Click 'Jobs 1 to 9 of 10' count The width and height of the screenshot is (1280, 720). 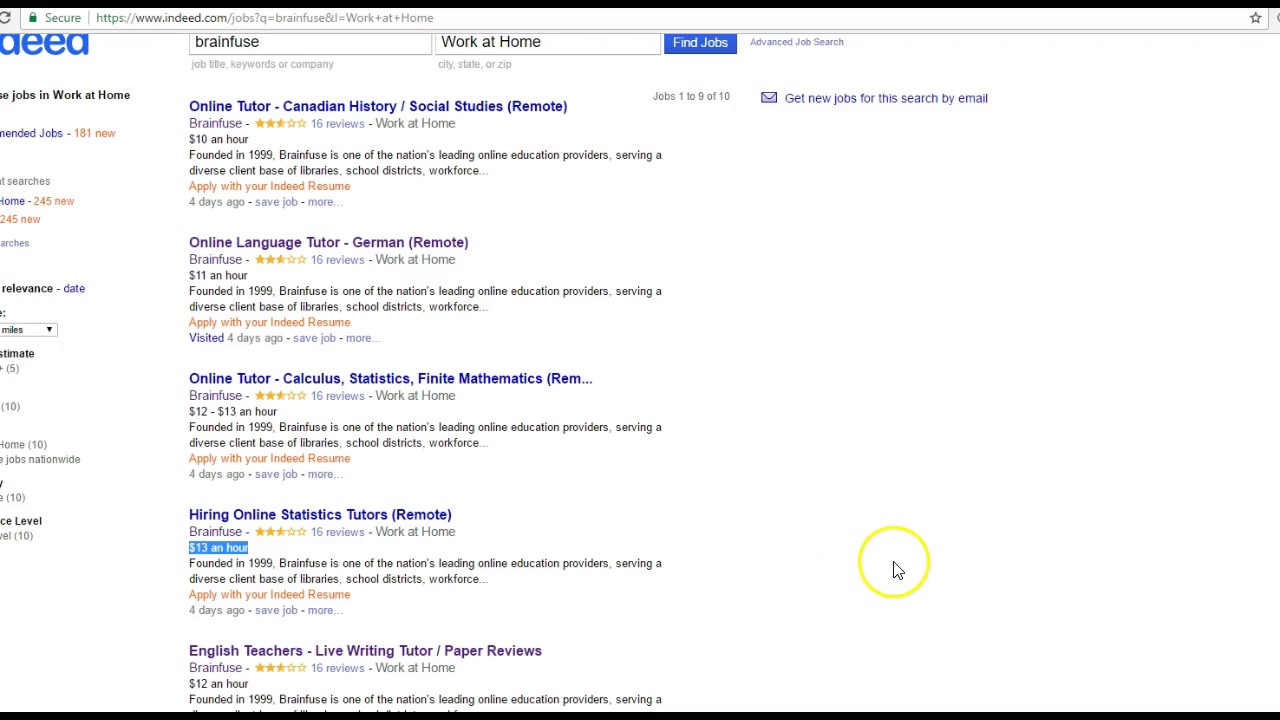pos(691,97)
